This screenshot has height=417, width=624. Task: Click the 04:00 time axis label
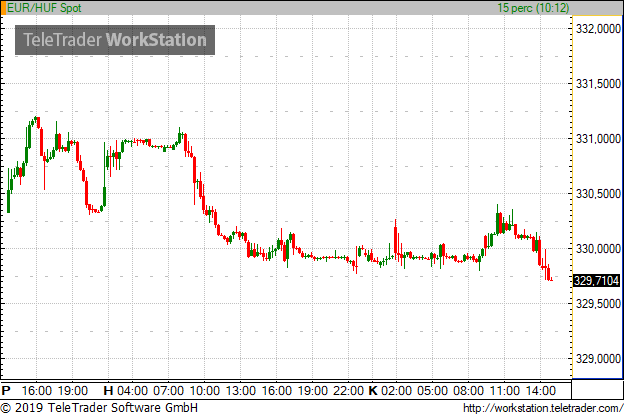(x=133, y=391)
